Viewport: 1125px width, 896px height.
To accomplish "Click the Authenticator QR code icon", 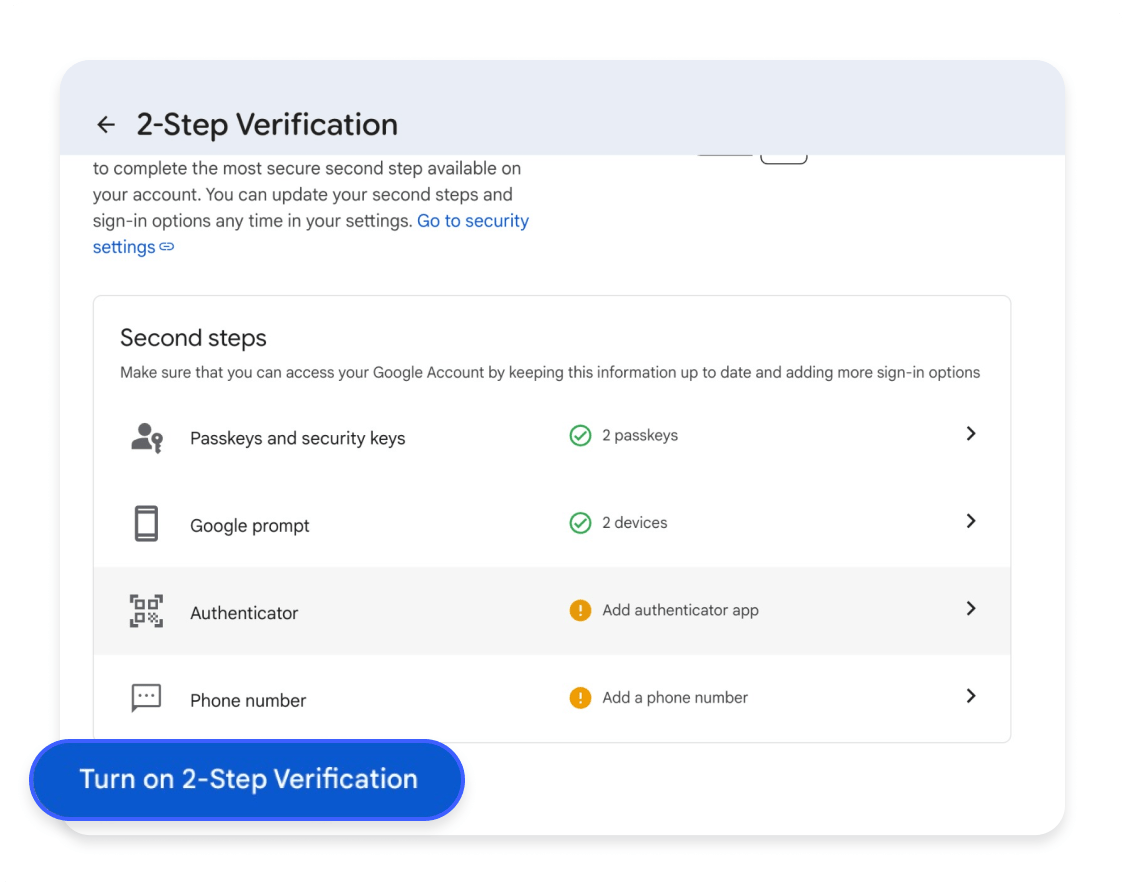I will [146, 611].
